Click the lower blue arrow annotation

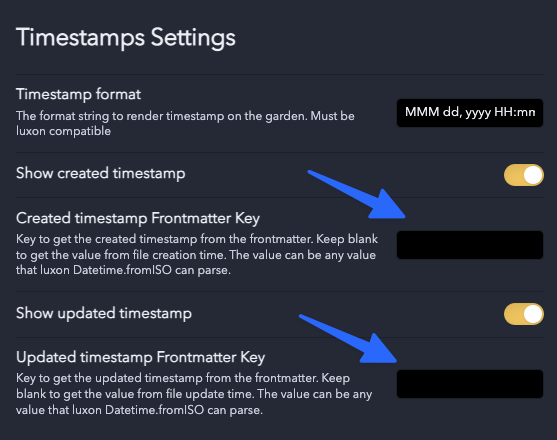point(349,339)
